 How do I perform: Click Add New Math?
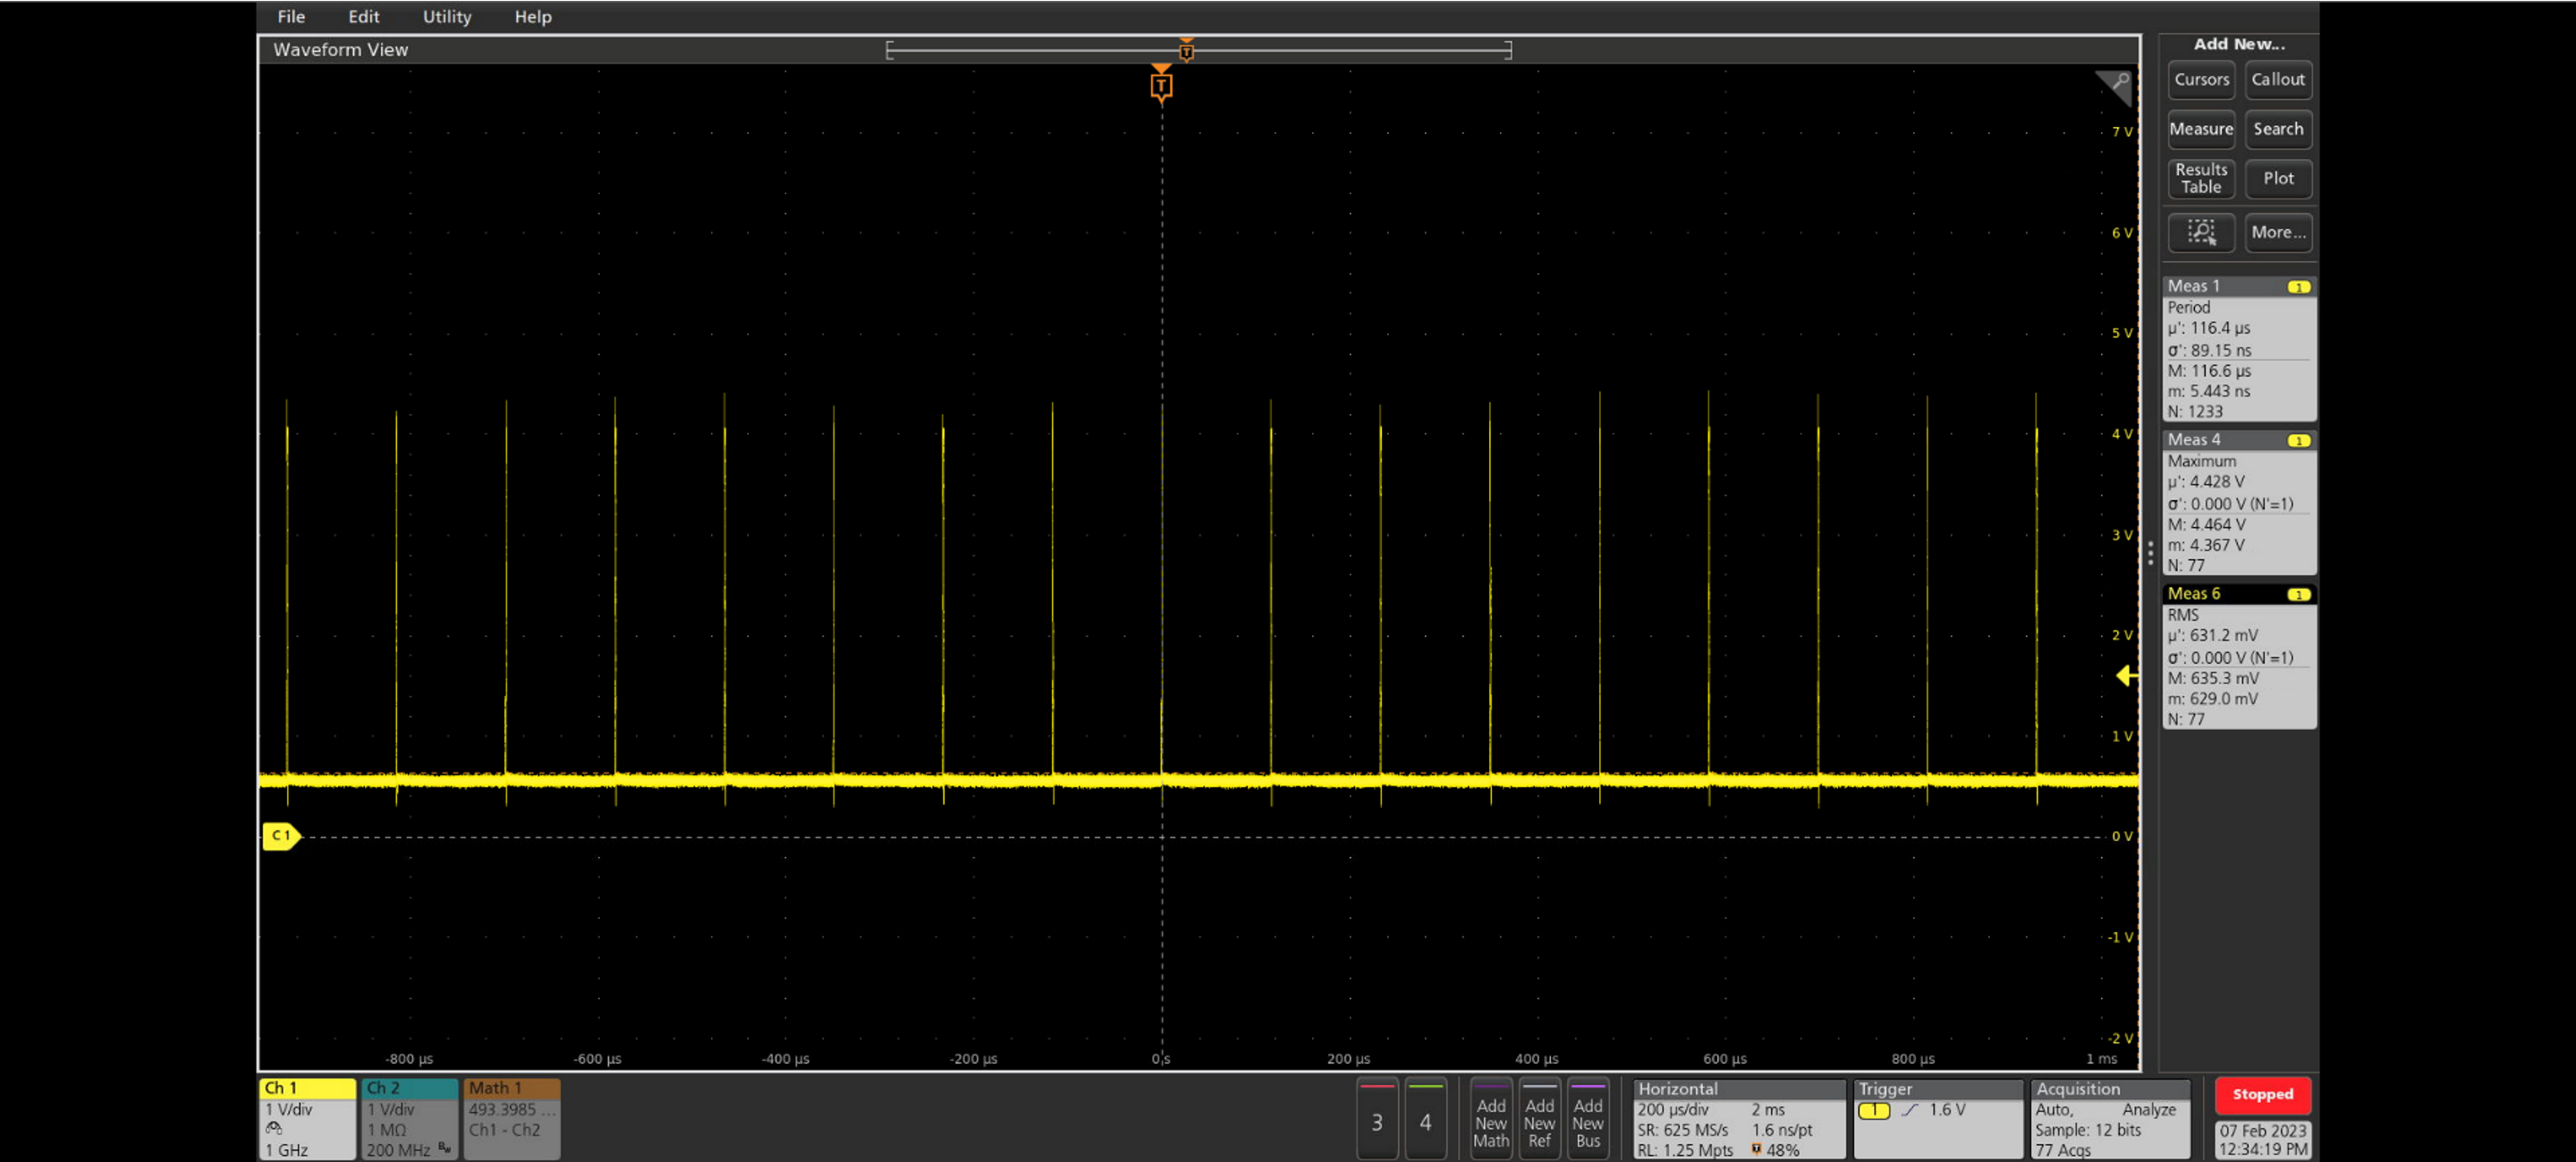click(1490, 1120)
